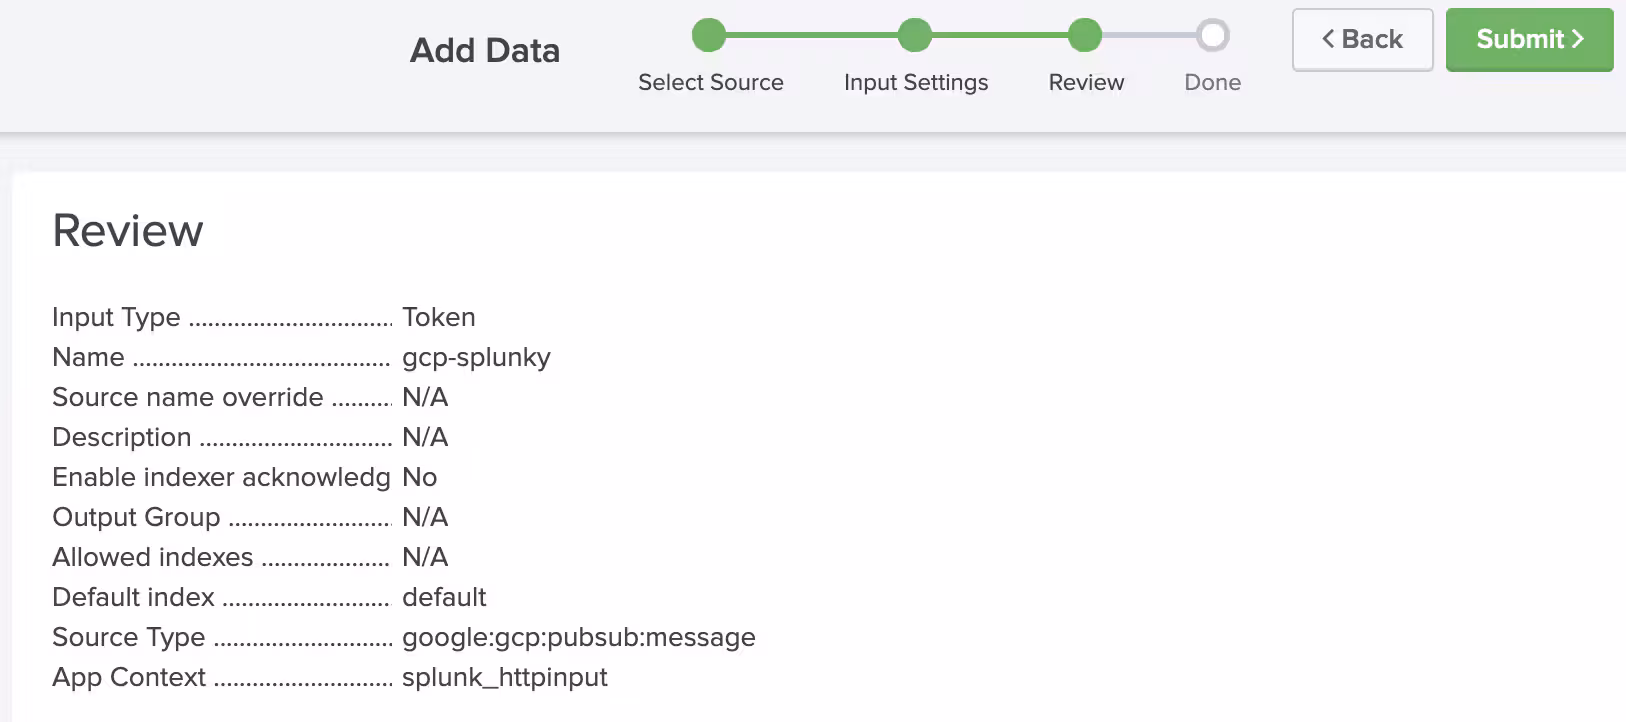The width and height of the screenshot is (1626, 722).
Task: Click the Submit button
Action: tap(1529, 40)
